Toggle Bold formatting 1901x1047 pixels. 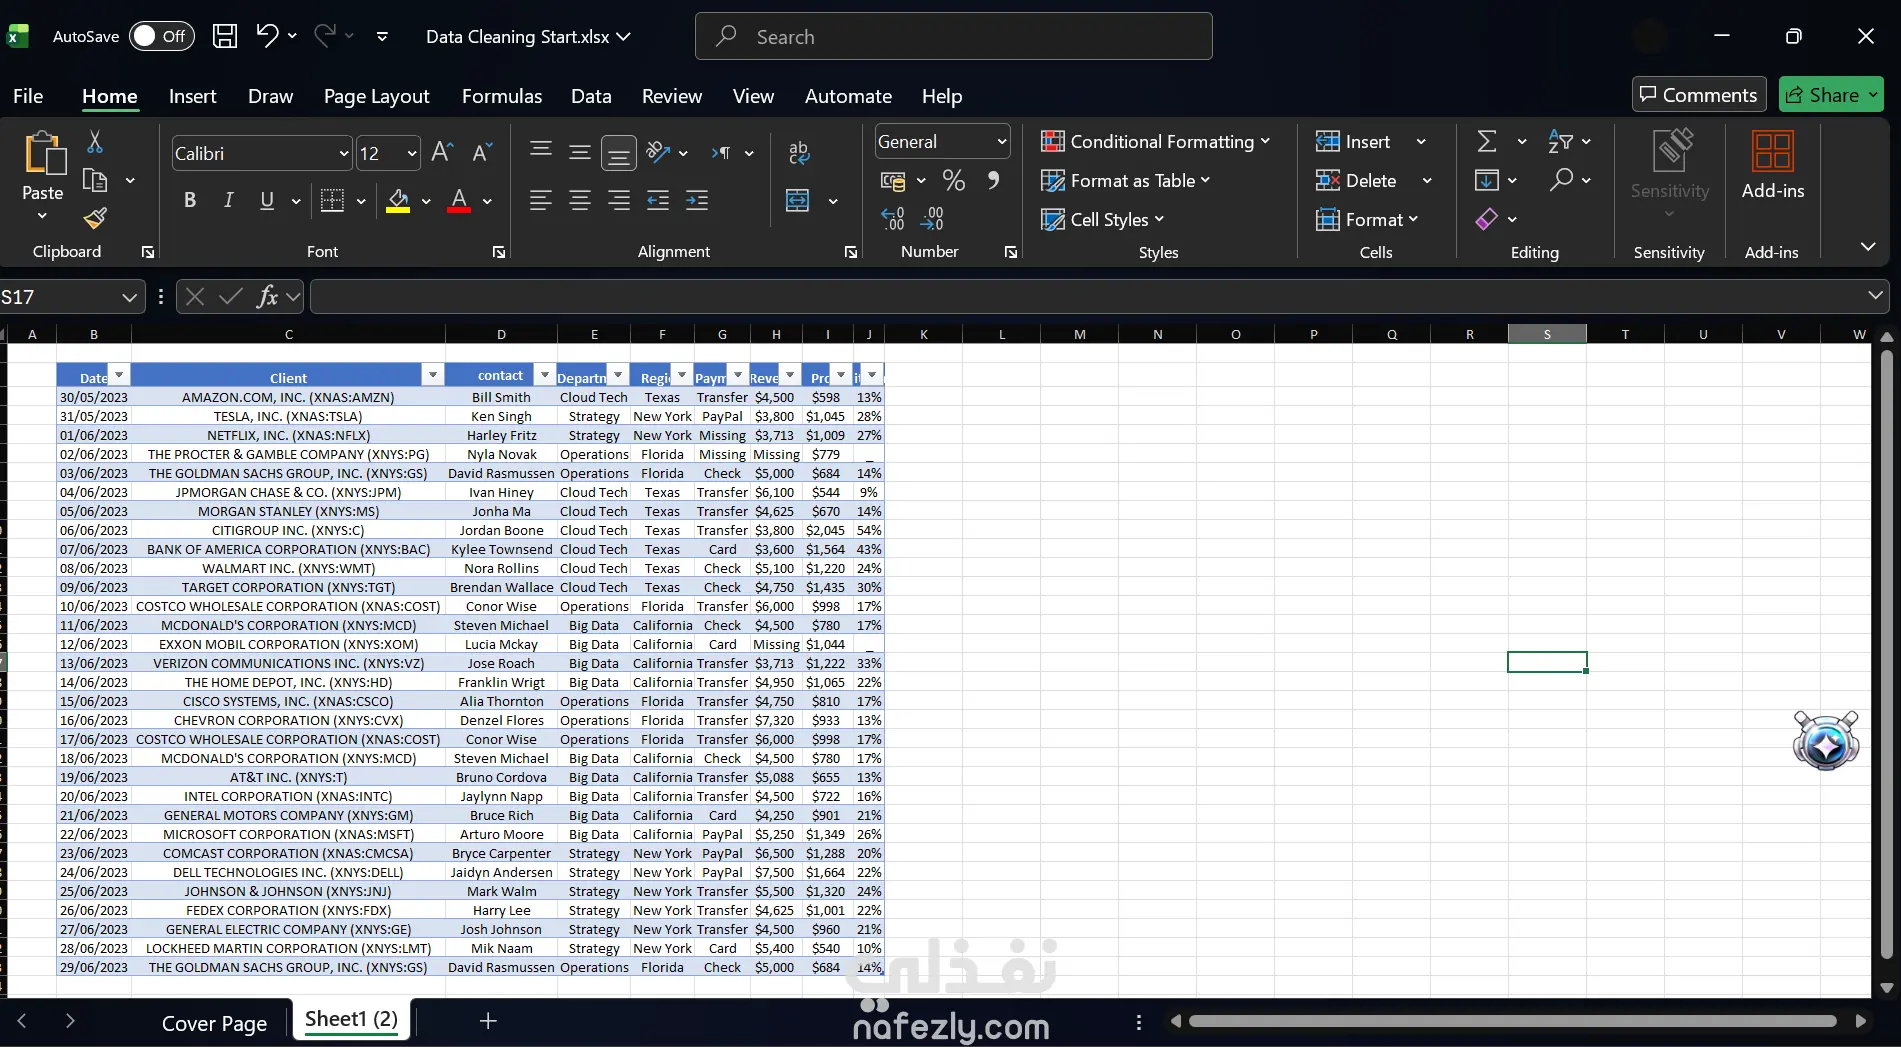(x=190, y=200)
